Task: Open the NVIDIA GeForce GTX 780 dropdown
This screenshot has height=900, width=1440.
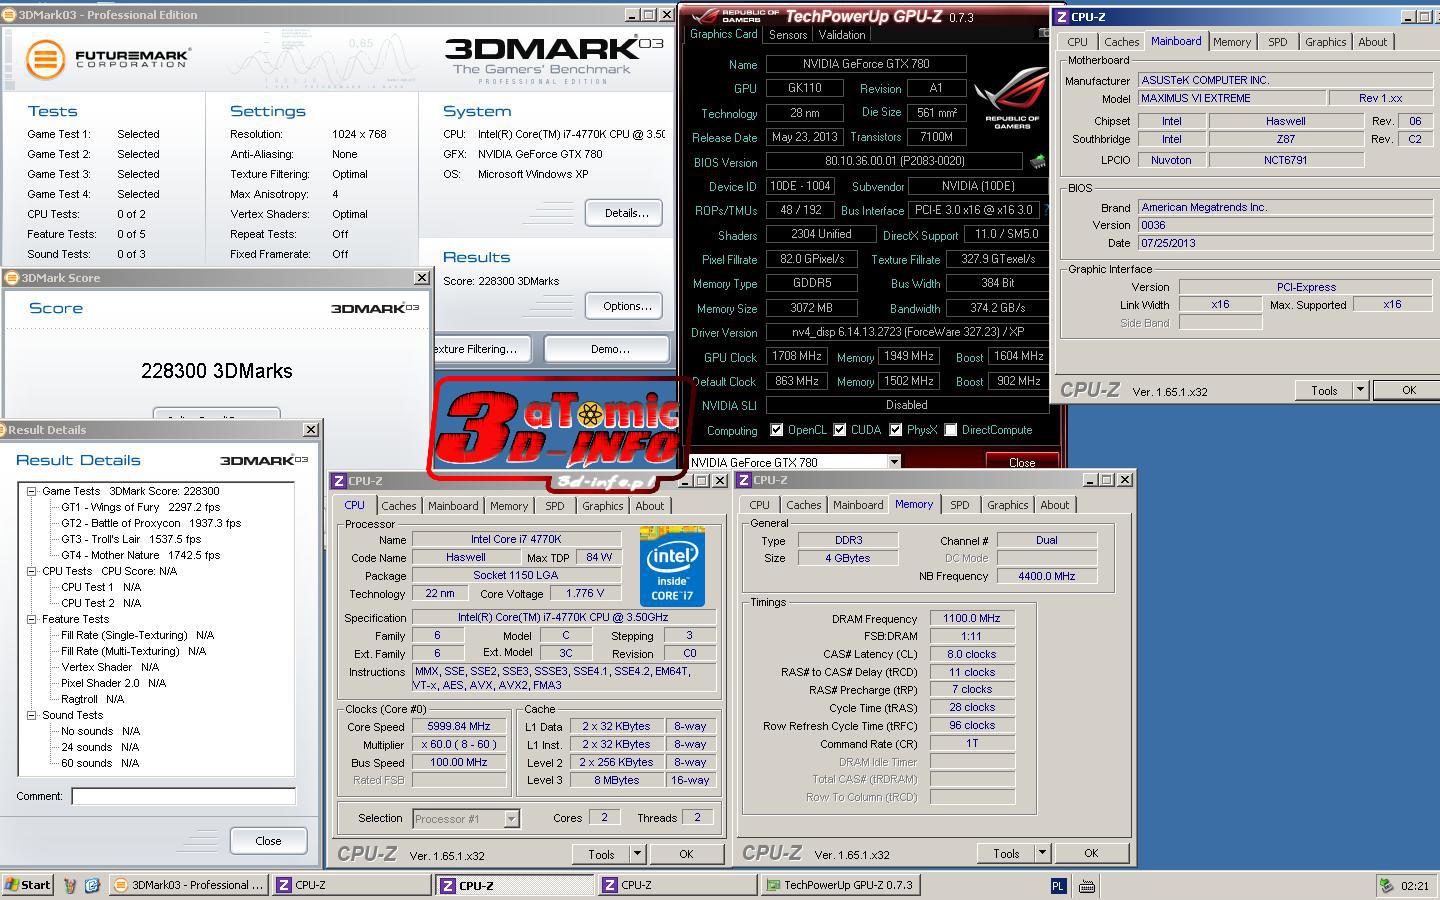Action: [894, 462]
